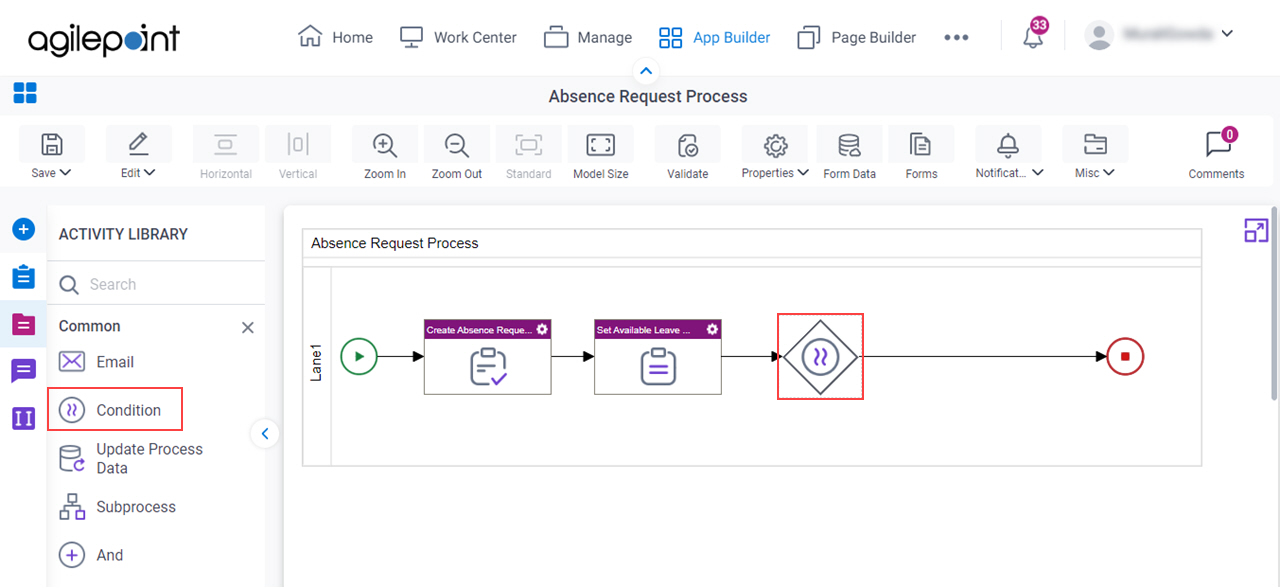Screen dimensions: 1280x588
Task: Expand the Save dropdown arrow
Action: pyautogui.click(x=66, y=173)
